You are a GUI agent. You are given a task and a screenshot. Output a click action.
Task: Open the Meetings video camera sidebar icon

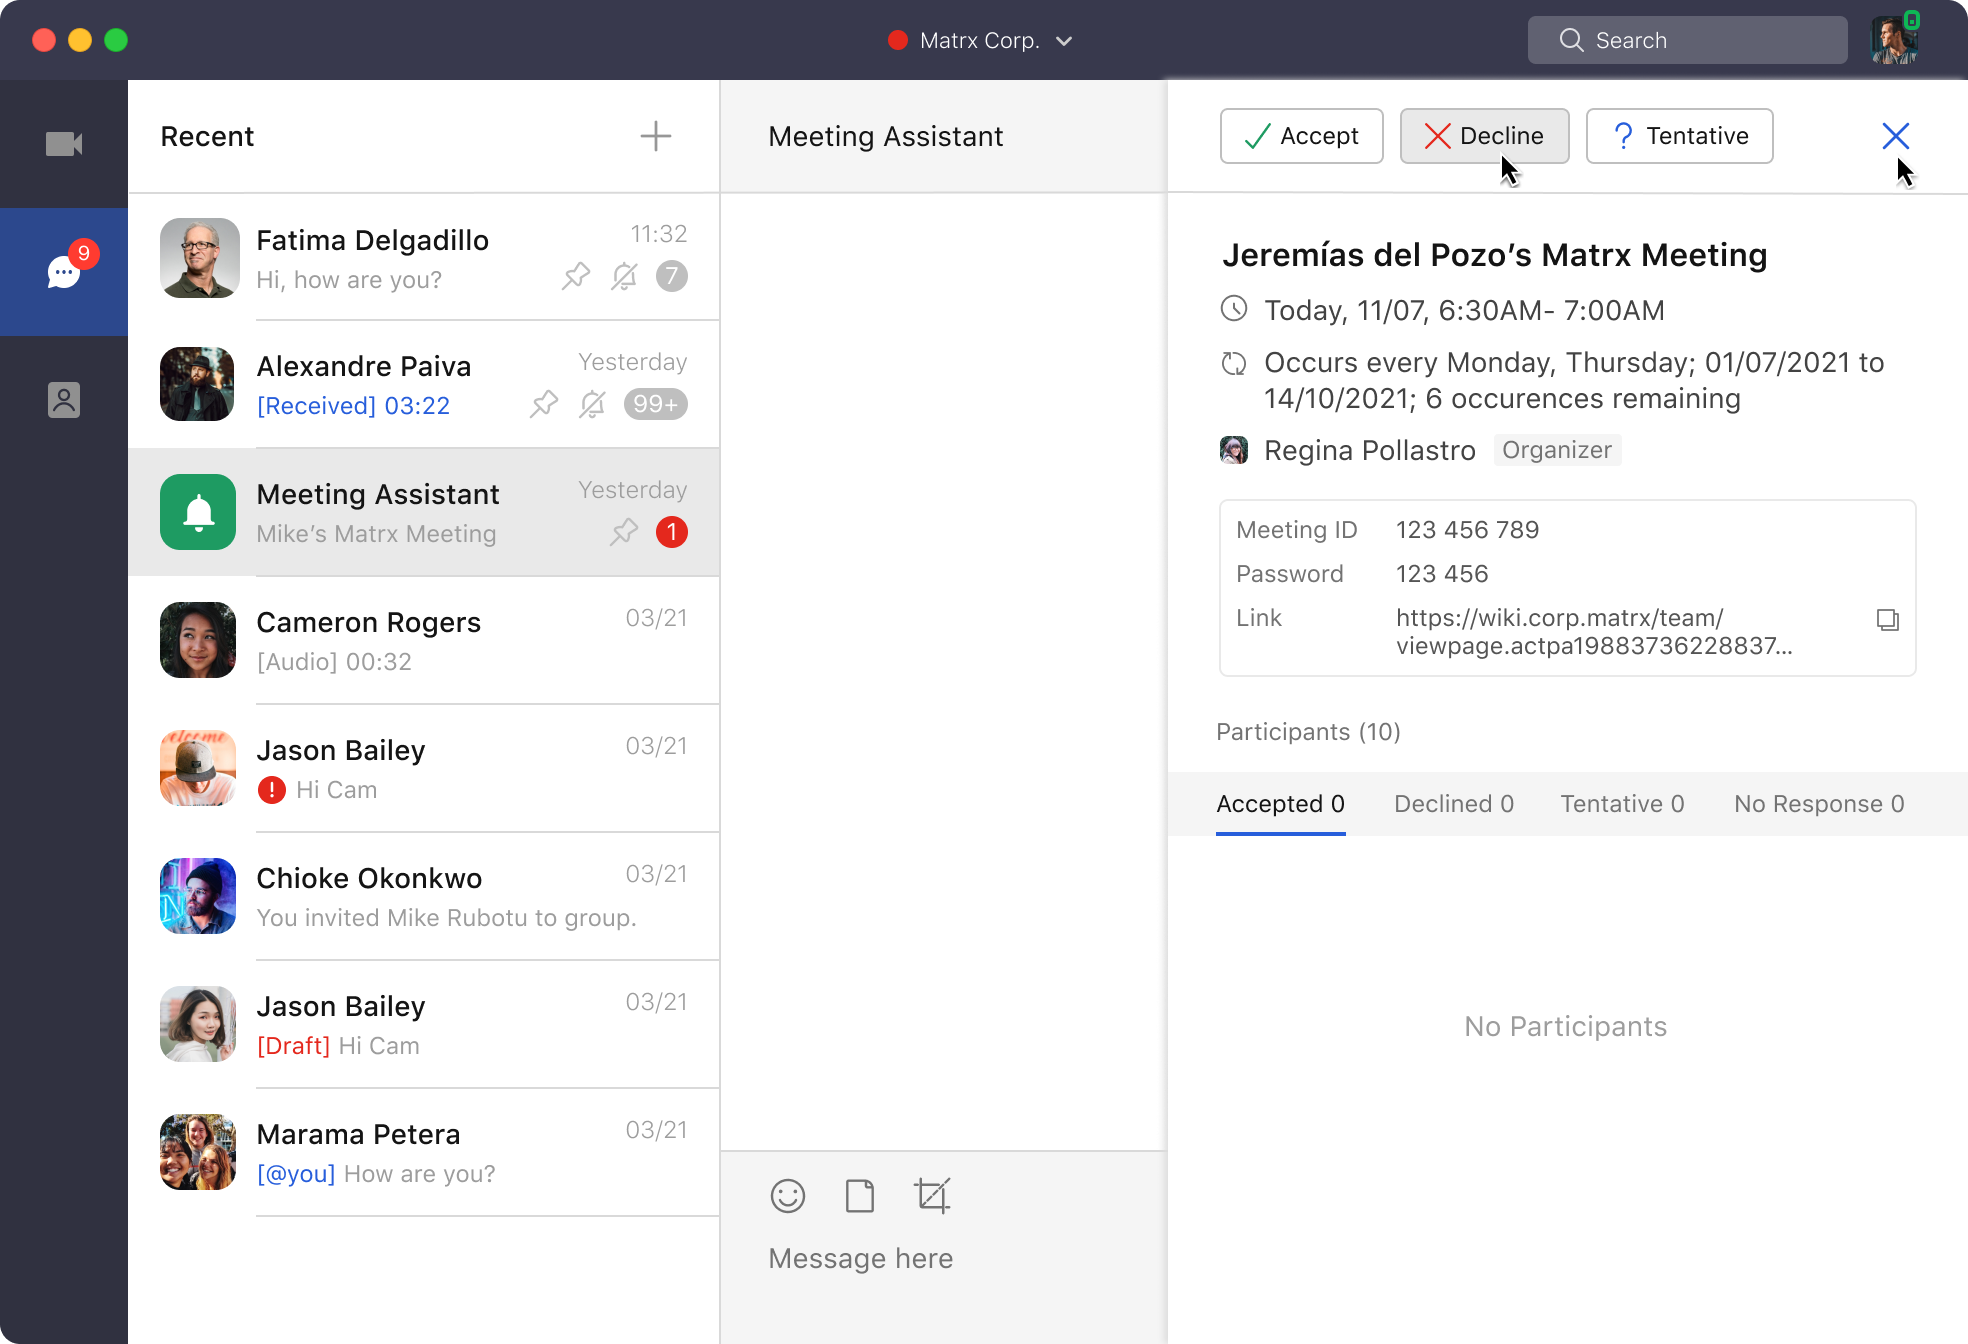[x=64, y=144]
